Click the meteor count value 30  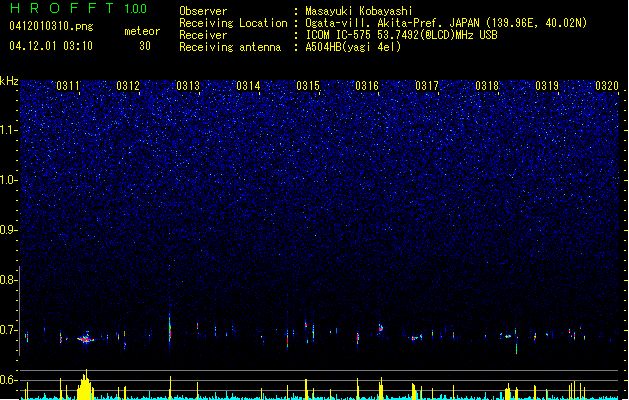[x=145, y=46]
